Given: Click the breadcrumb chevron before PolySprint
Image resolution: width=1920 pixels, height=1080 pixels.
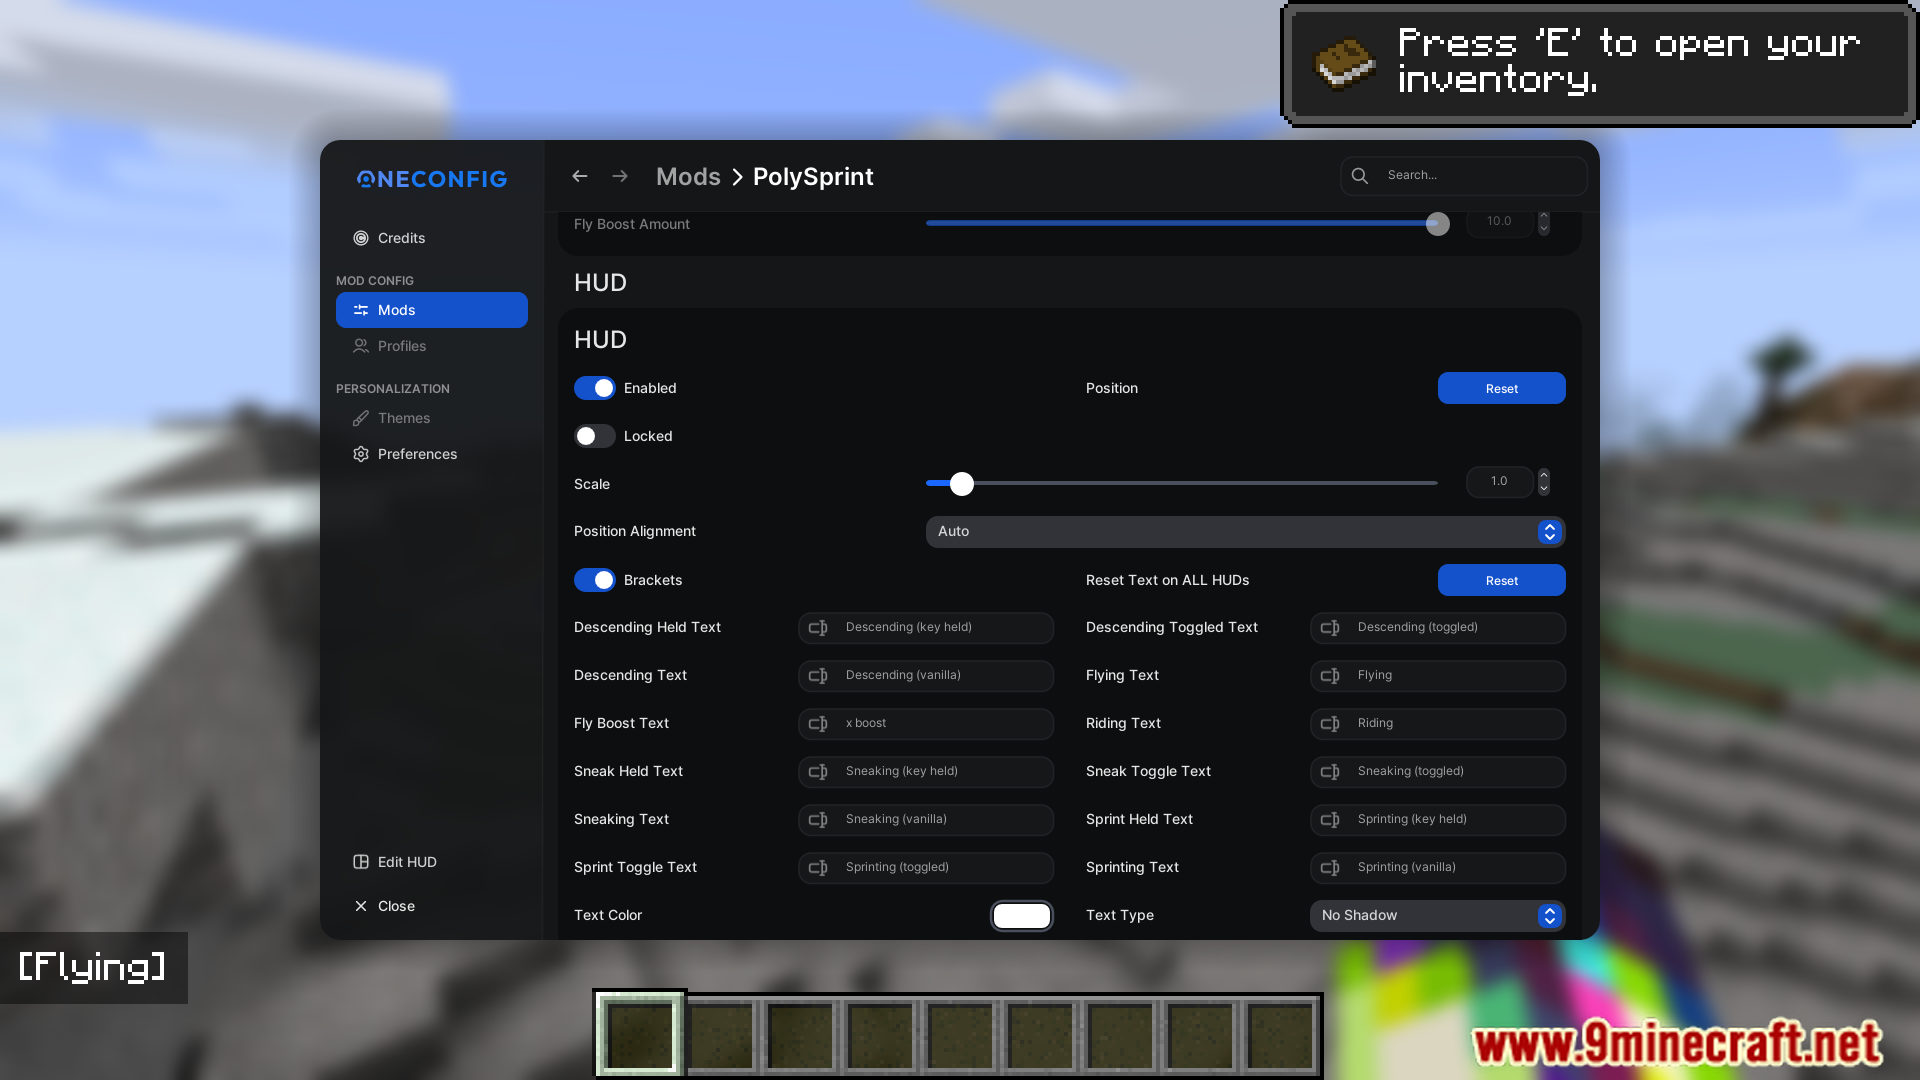Looking at the screenshot, I should 737,177.
